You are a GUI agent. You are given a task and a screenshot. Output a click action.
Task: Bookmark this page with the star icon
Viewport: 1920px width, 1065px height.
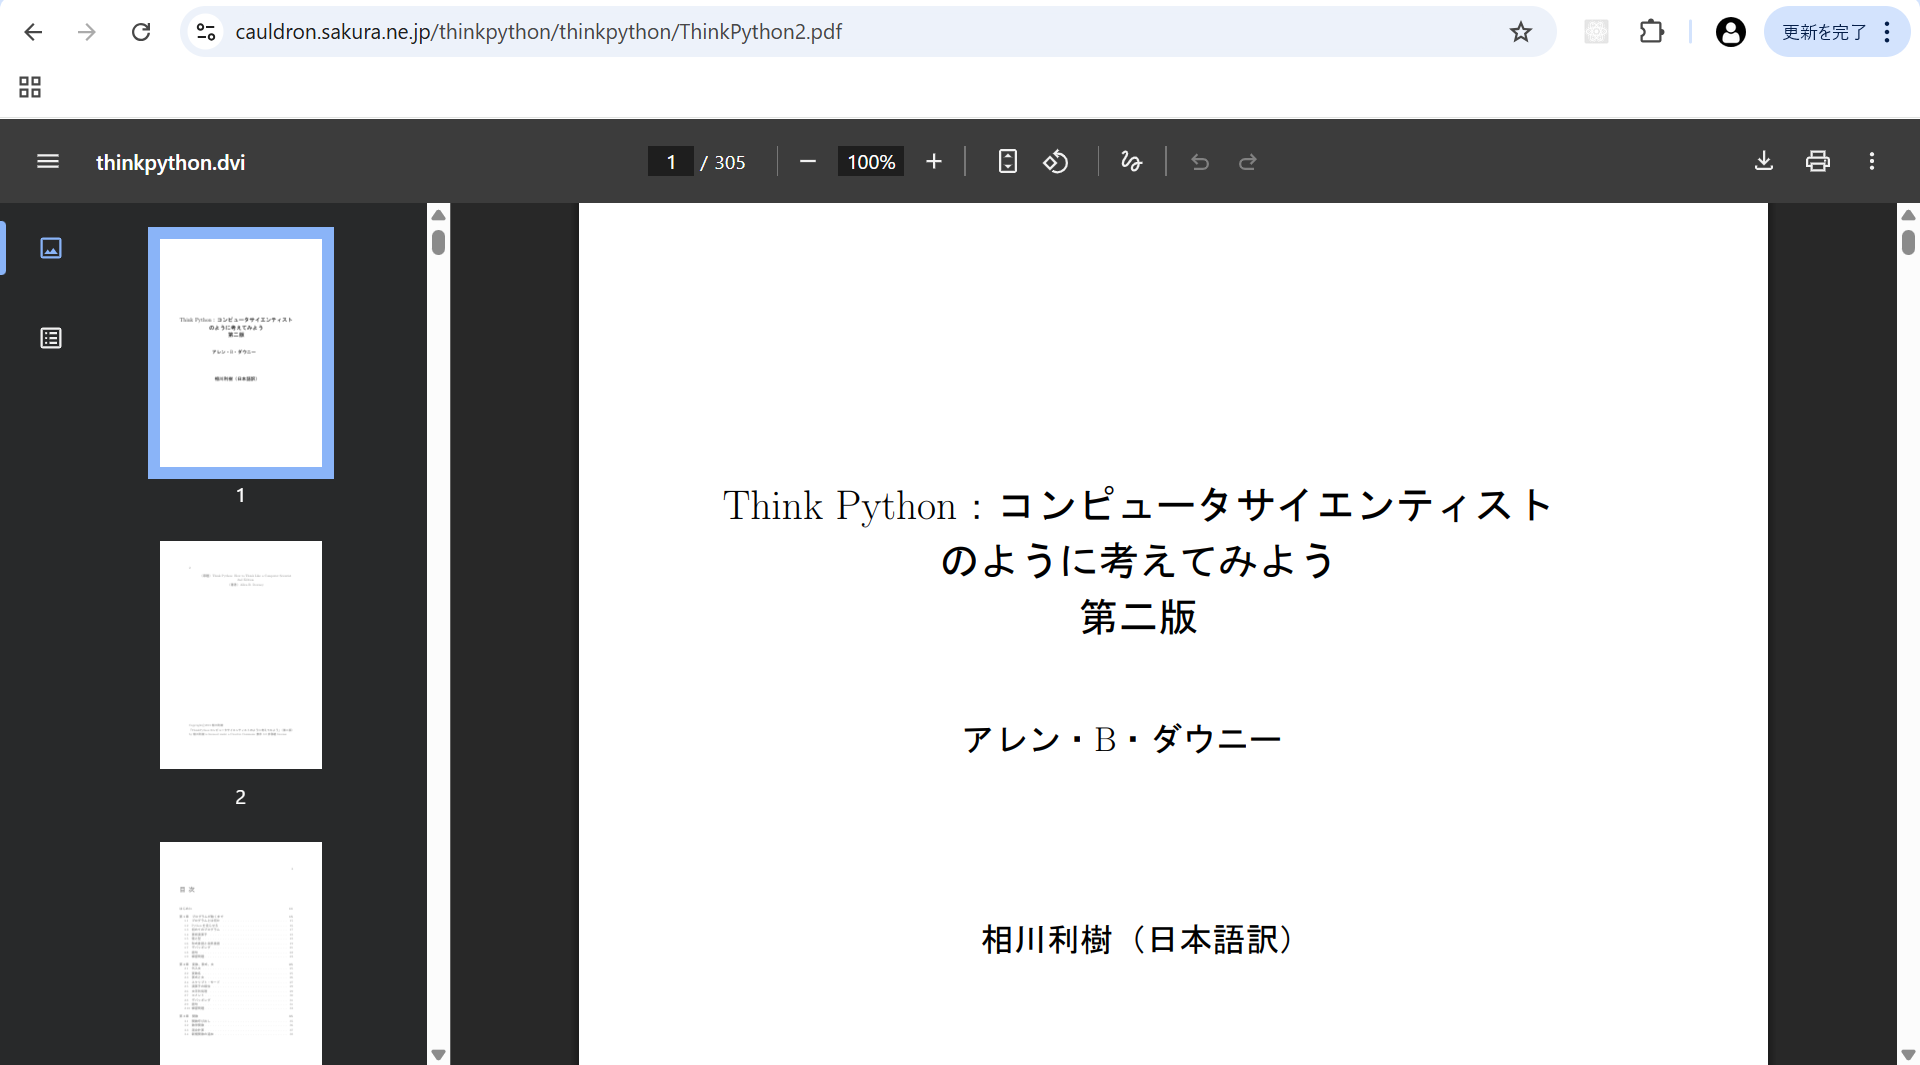[1521, 32]
